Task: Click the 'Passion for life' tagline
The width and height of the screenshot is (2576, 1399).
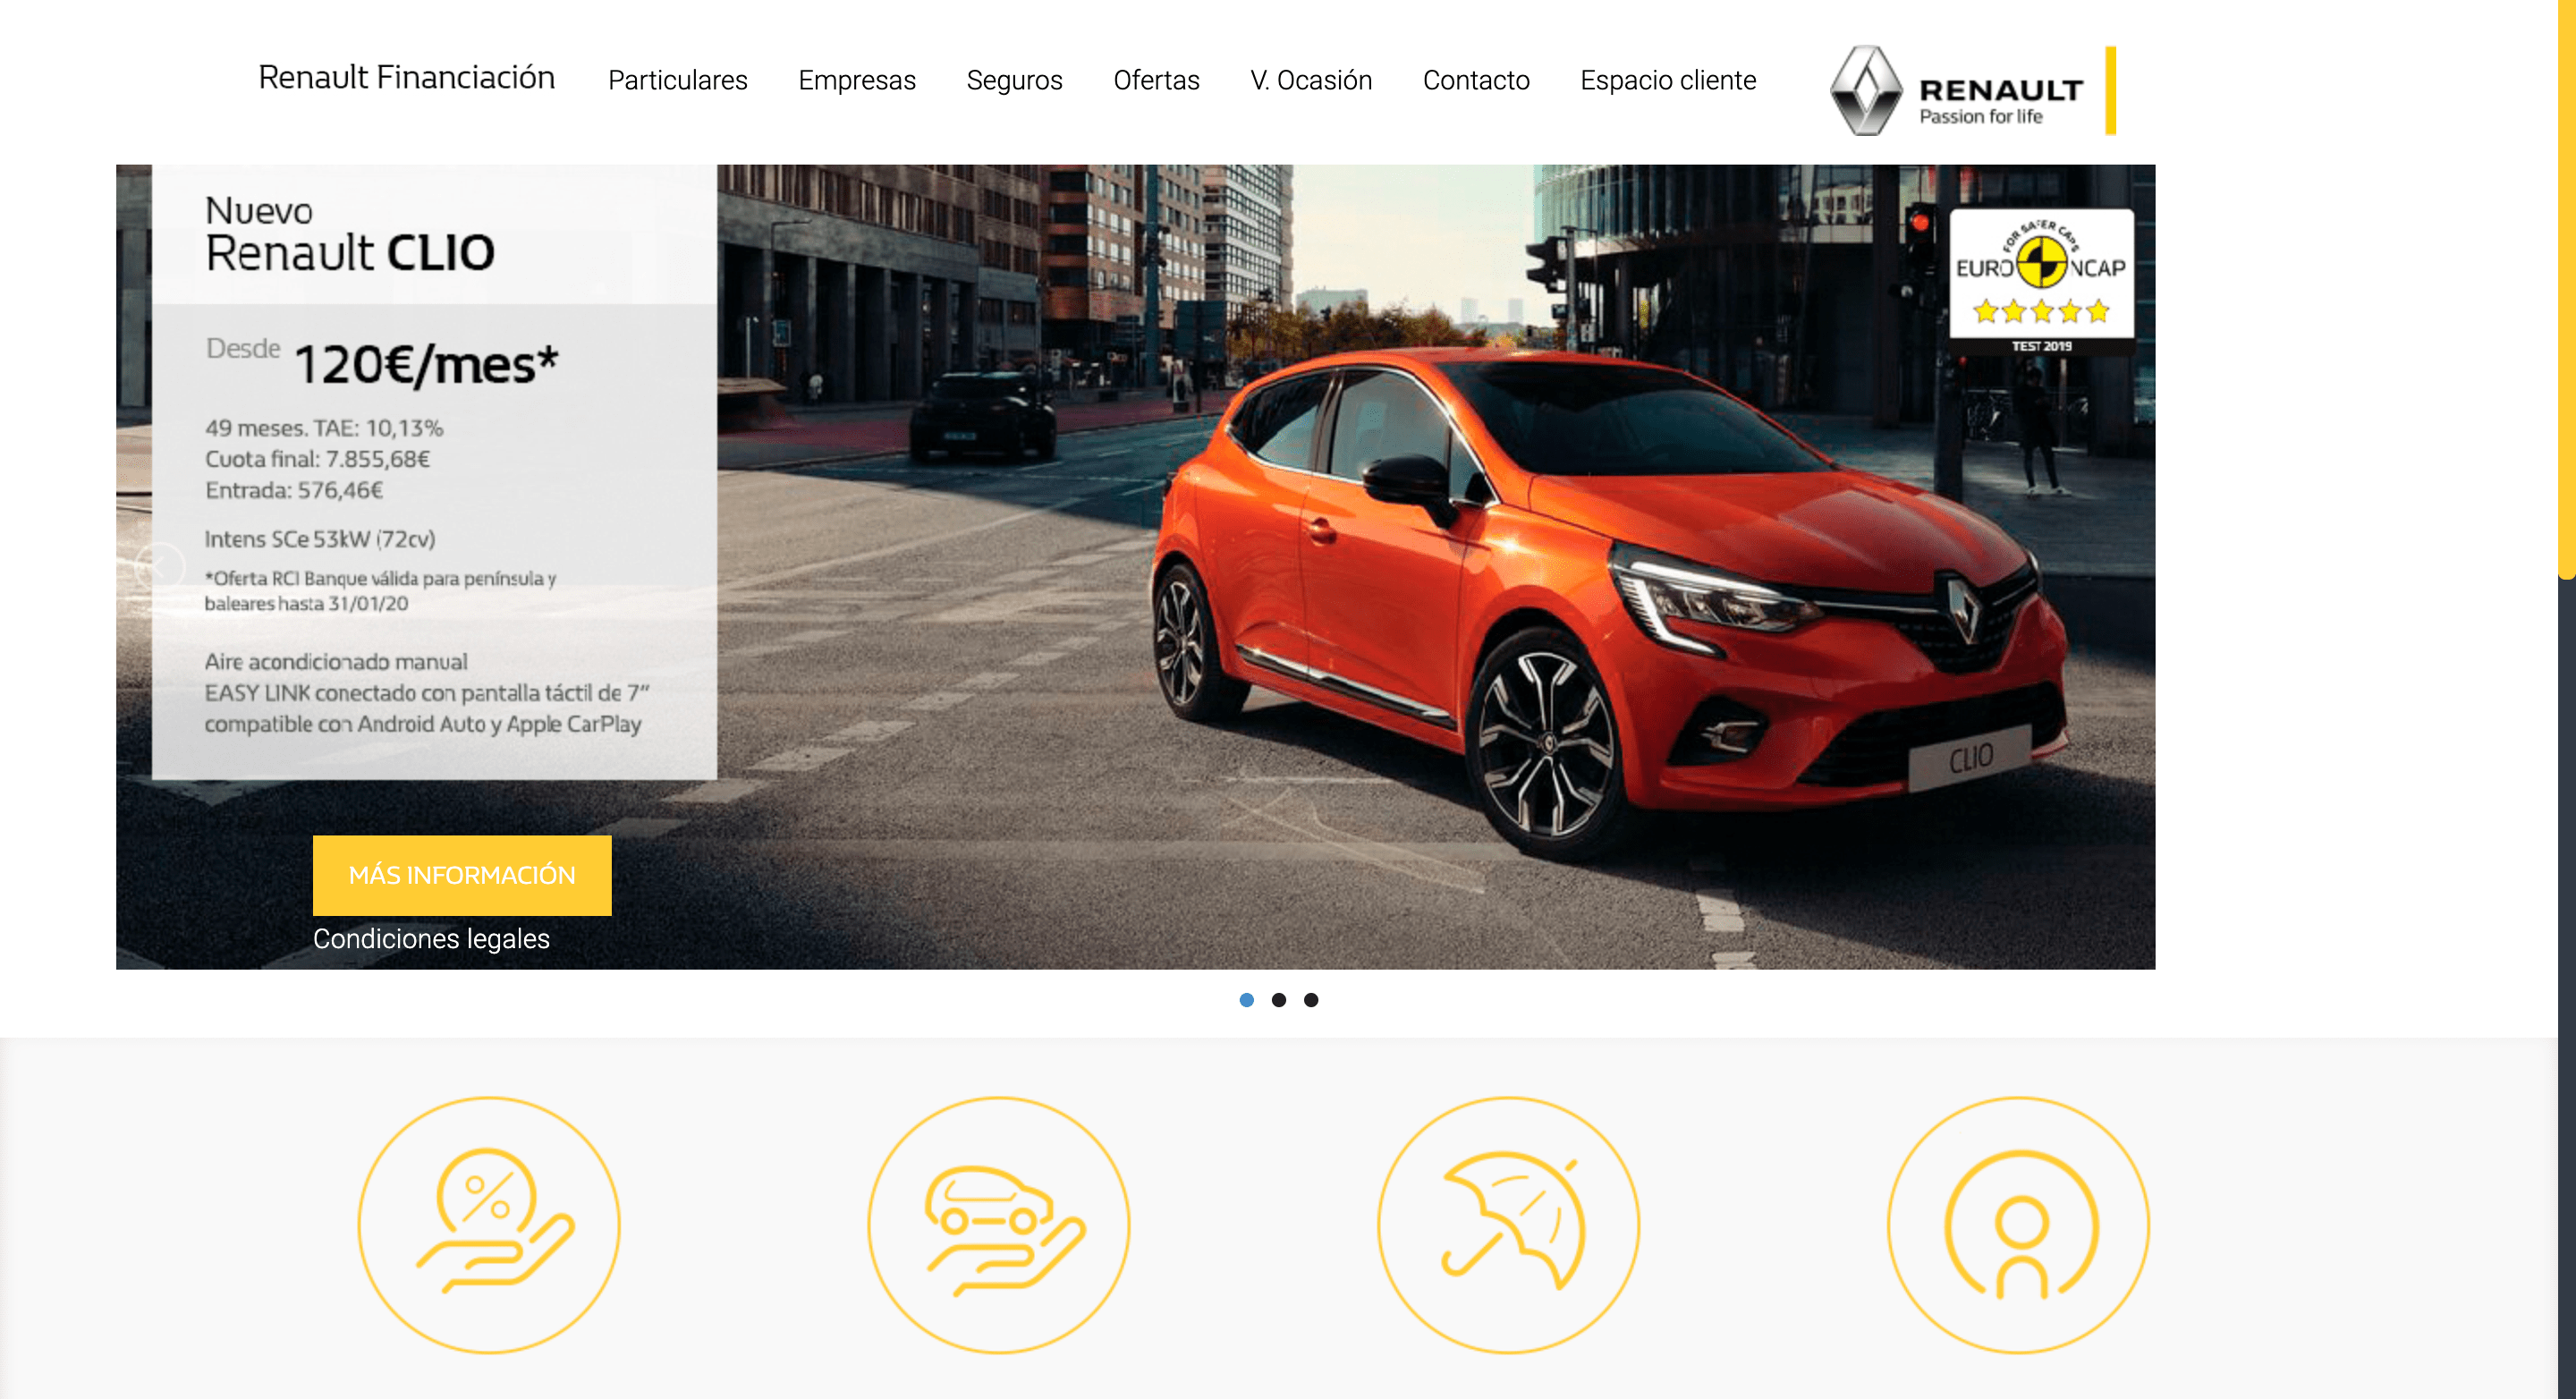Action: 1980,117
